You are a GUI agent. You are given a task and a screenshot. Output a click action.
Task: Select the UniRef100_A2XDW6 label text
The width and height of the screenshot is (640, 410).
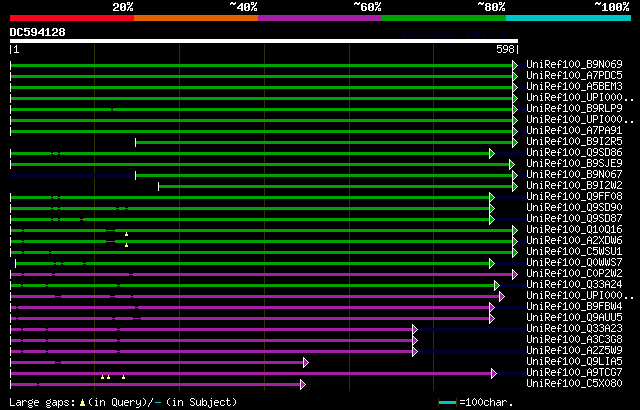tap(574, 241)
